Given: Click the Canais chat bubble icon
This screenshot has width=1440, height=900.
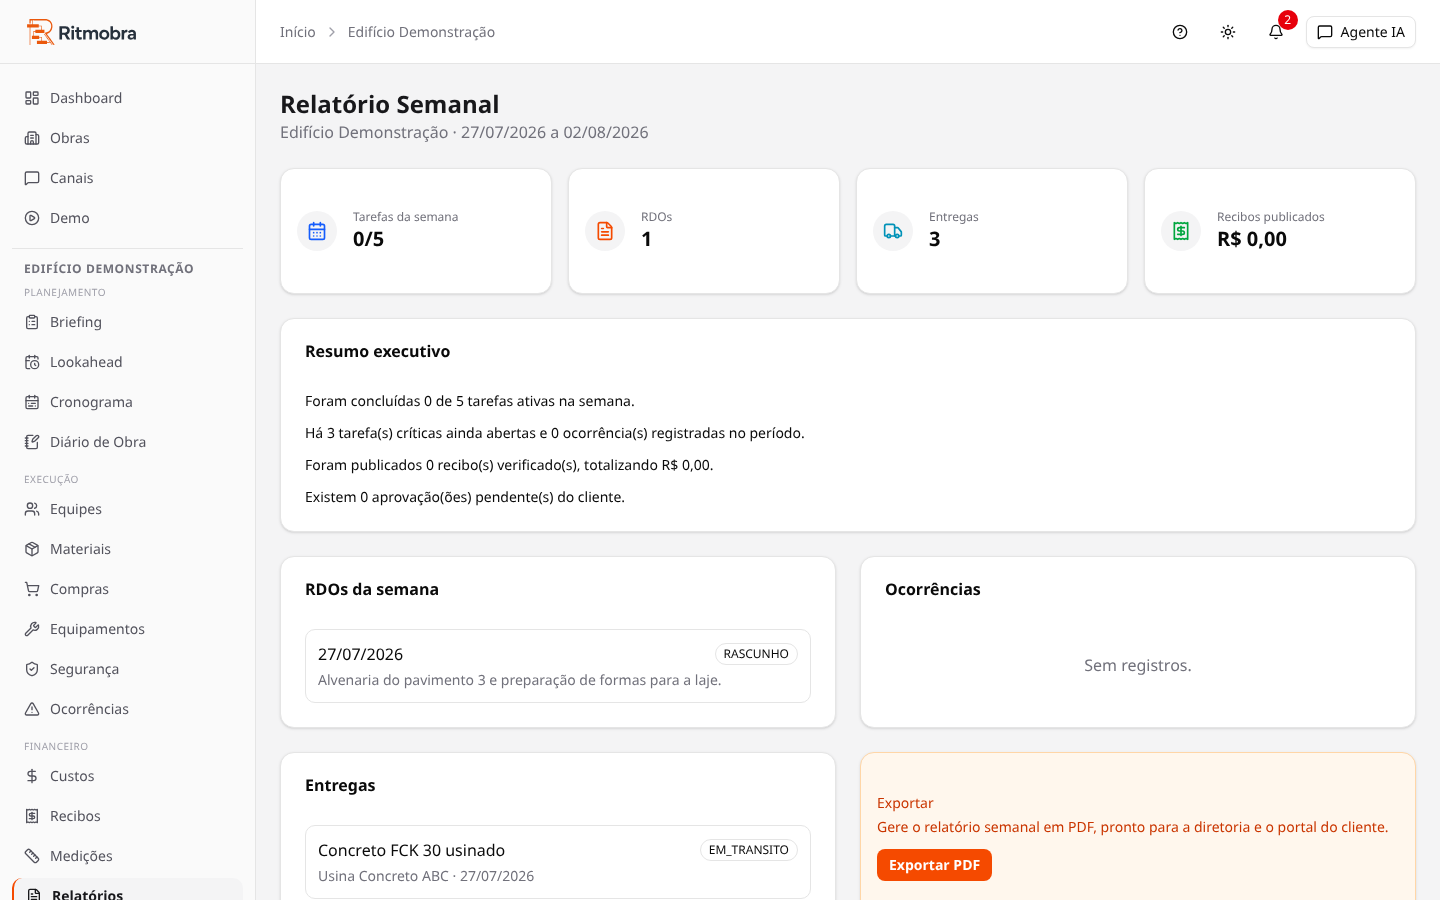Looking at the screenshot, I should click(32, 178).
